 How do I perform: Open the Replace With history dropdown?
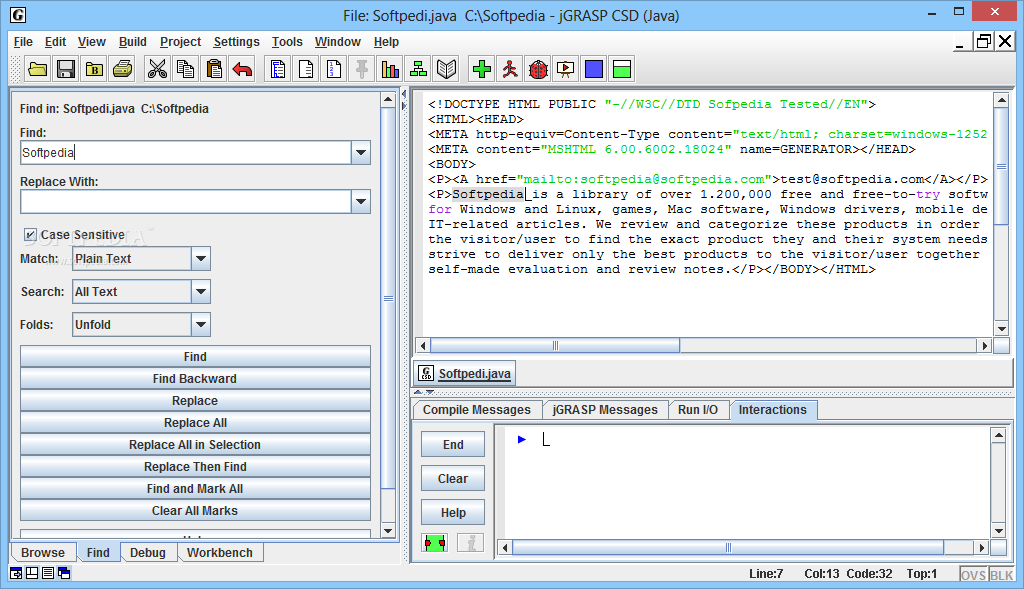point(360,202)
